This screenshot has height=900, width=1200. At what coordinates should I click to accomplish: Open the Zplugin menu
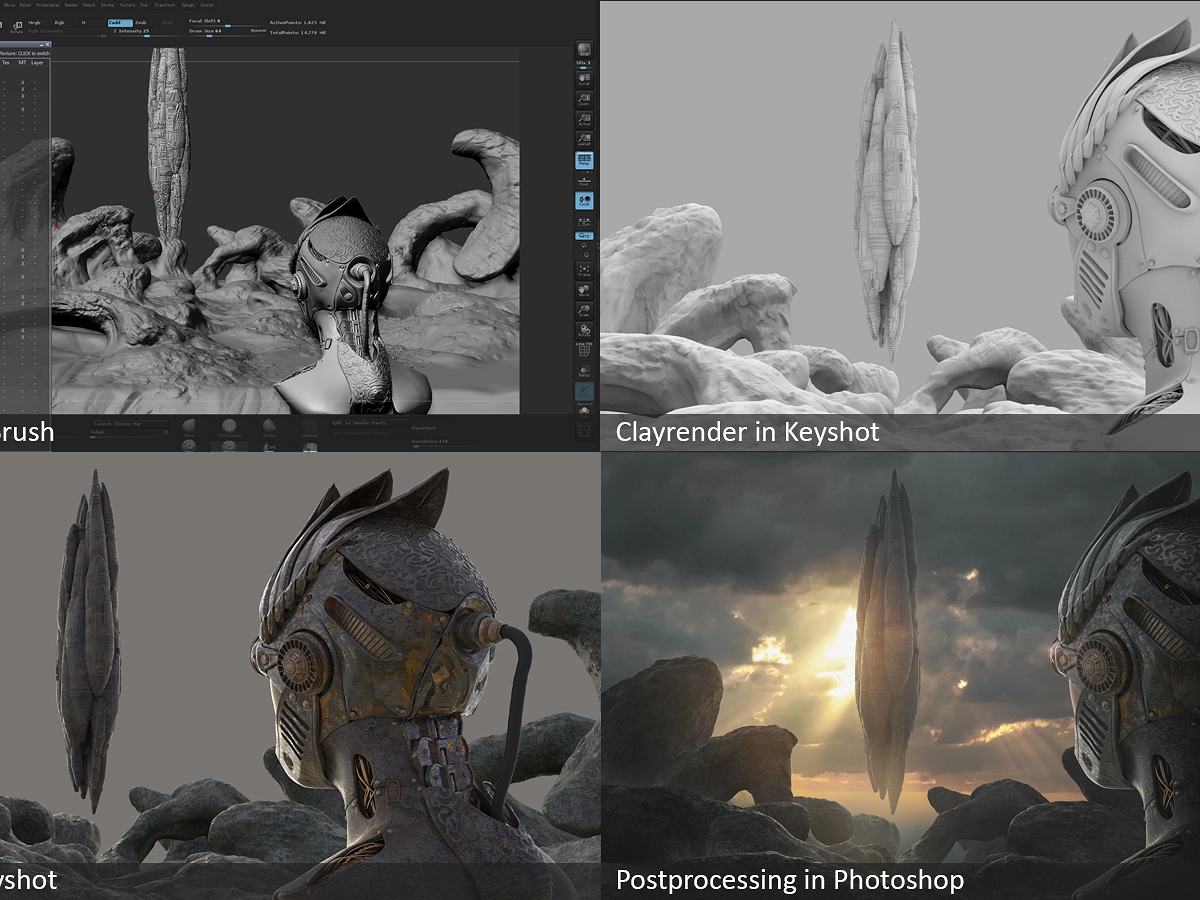click(188, 5)
